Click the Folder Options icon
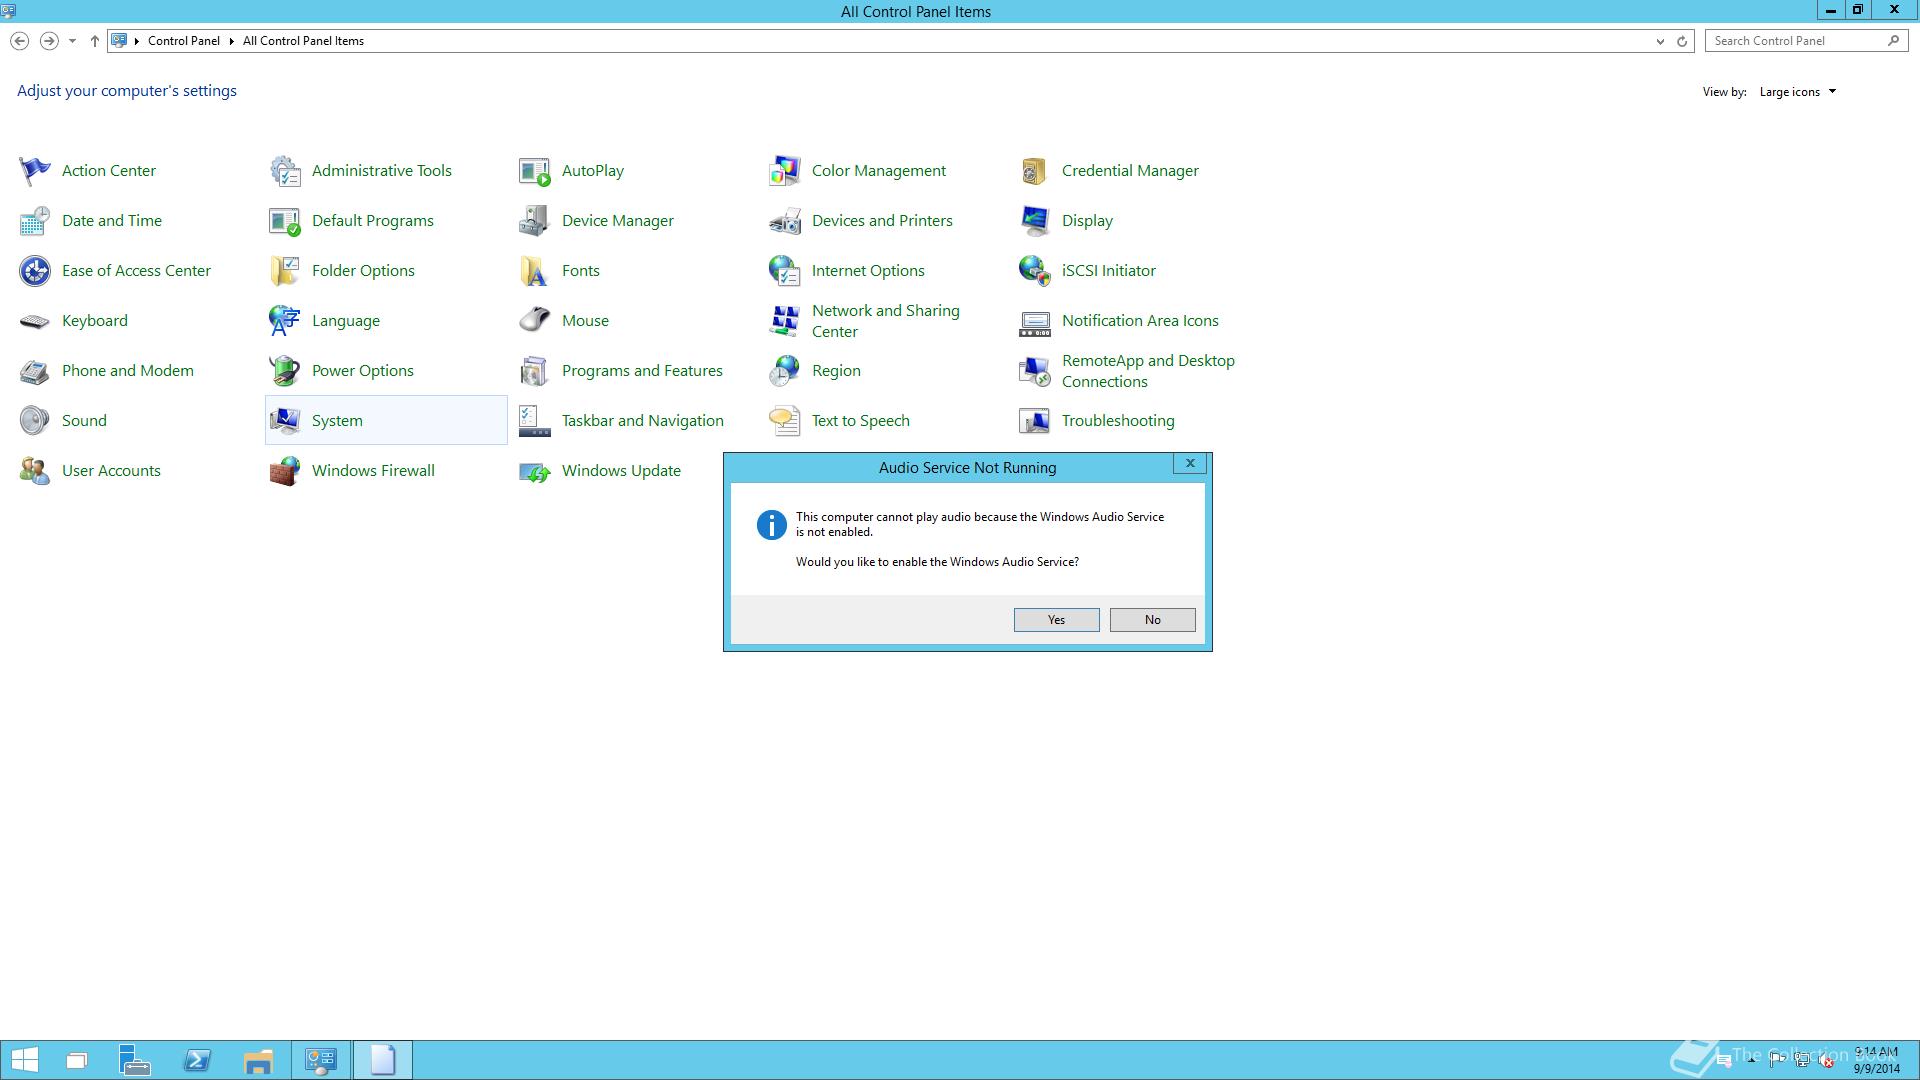Image resolution: width=1920 pixels, height=1080 pixels. (x=285, y=271)
